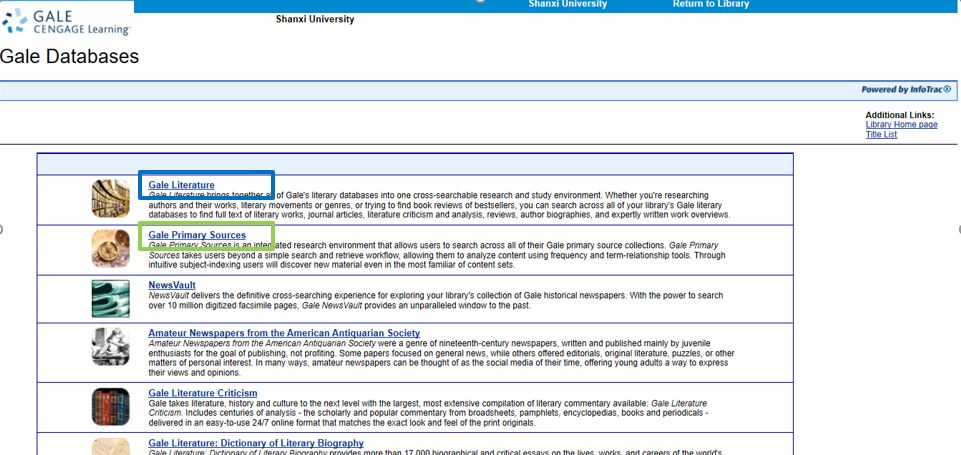
Task: Click Return to Library in top bar
Action: [x=711, y=5]
